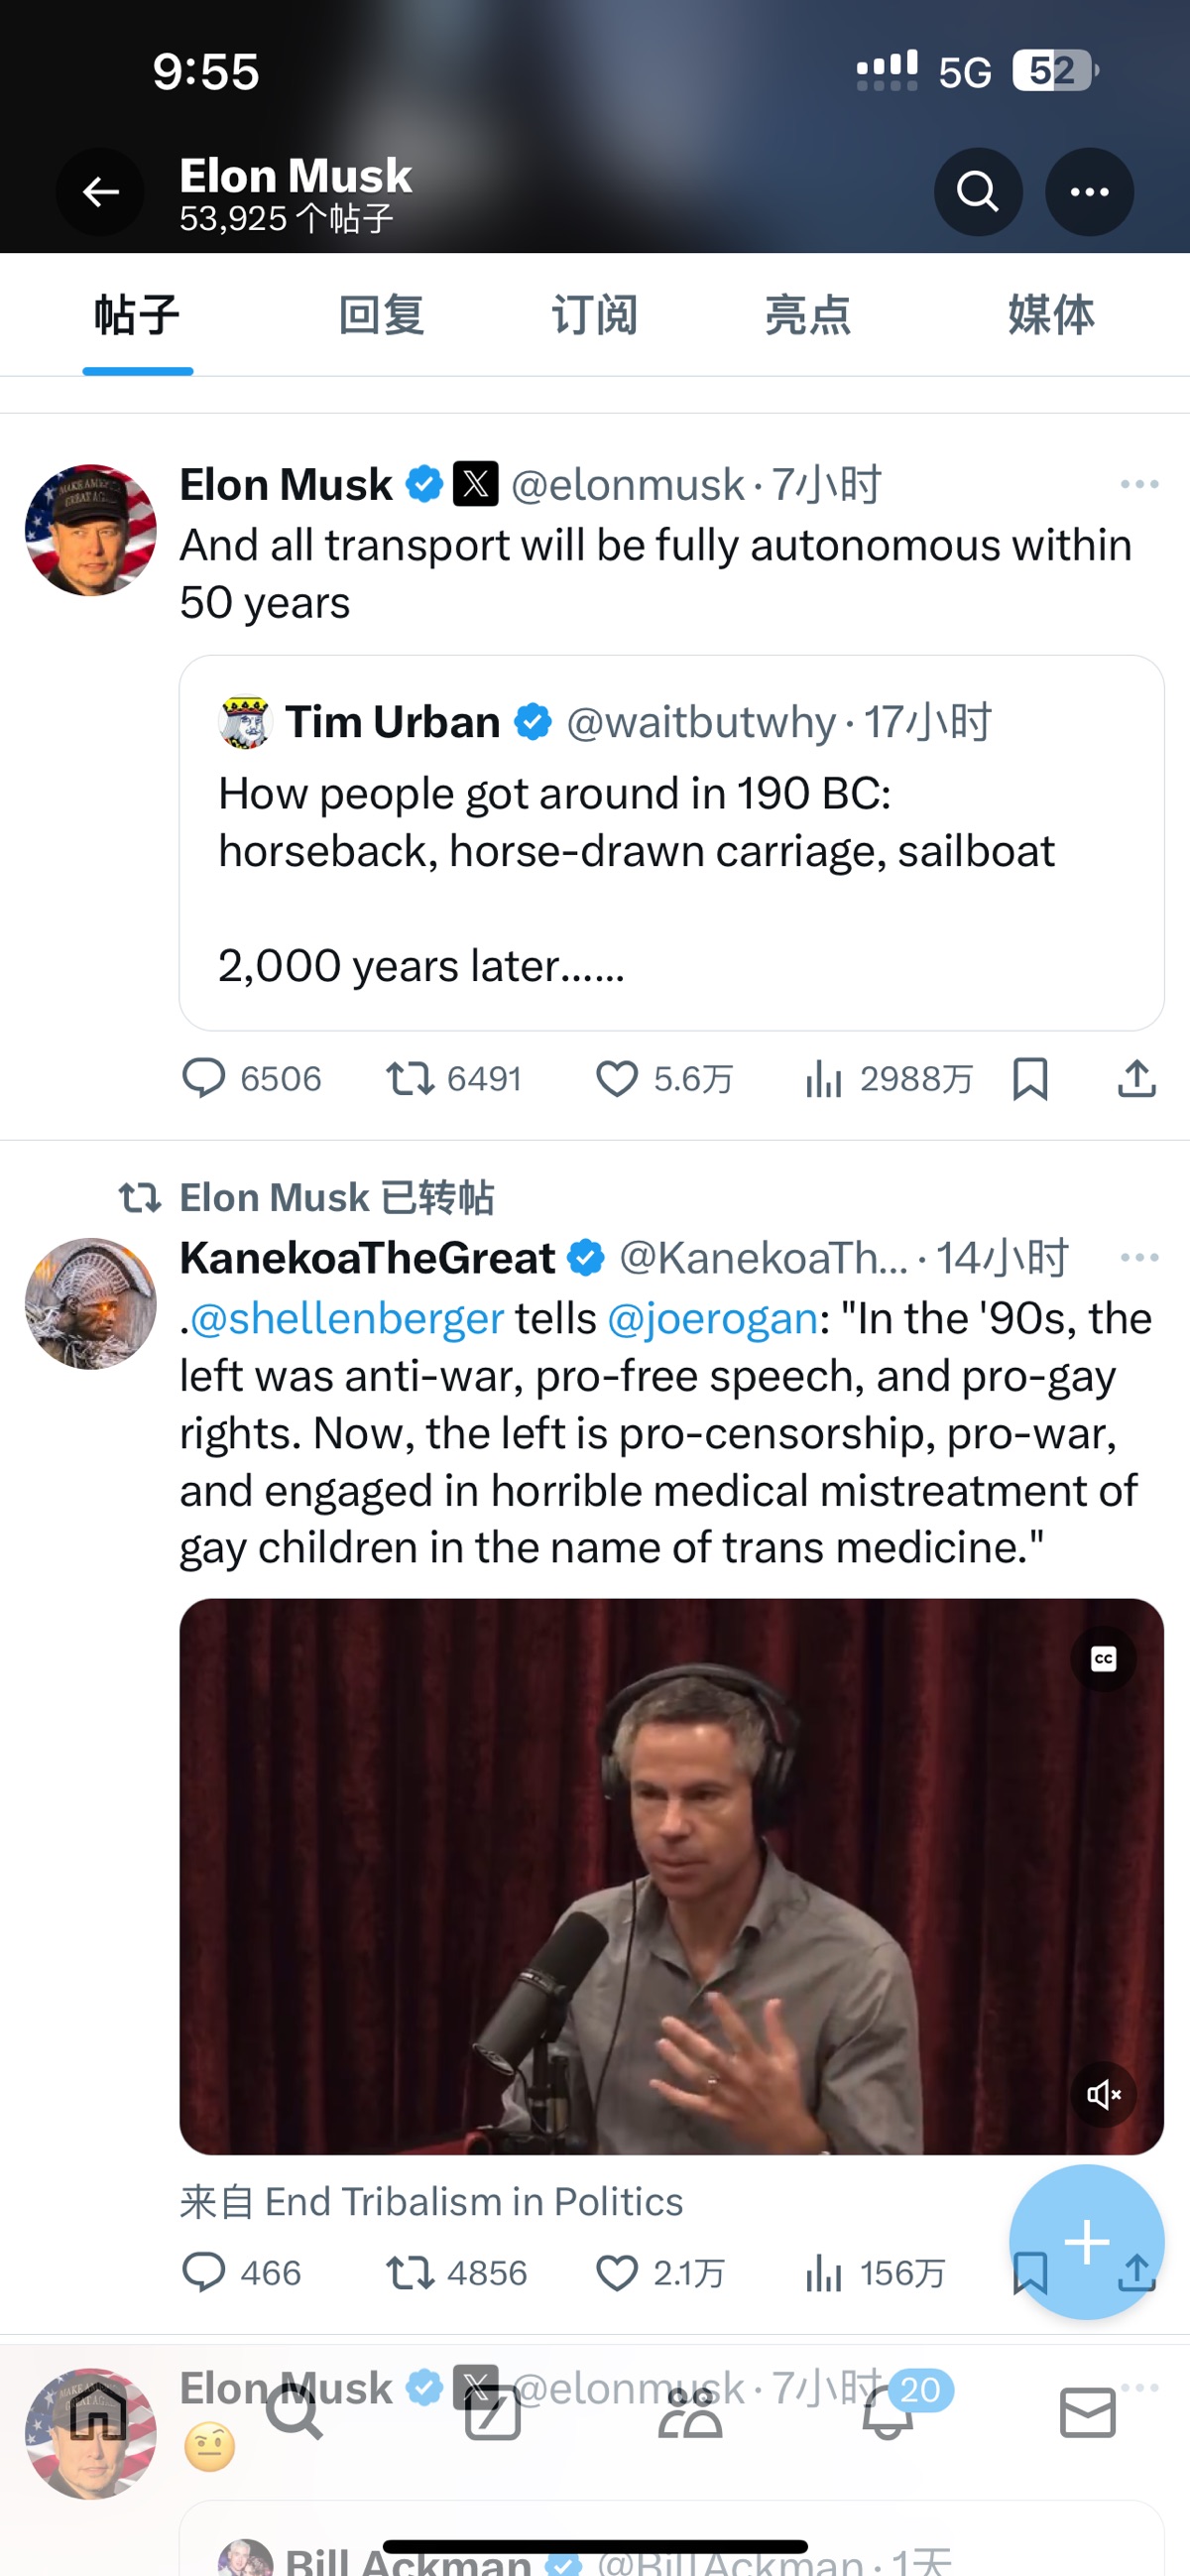The width and height of the screenshot is (1190, 2576).
Task: Like the KanekoaTheGreat post
Action: 617,2273
